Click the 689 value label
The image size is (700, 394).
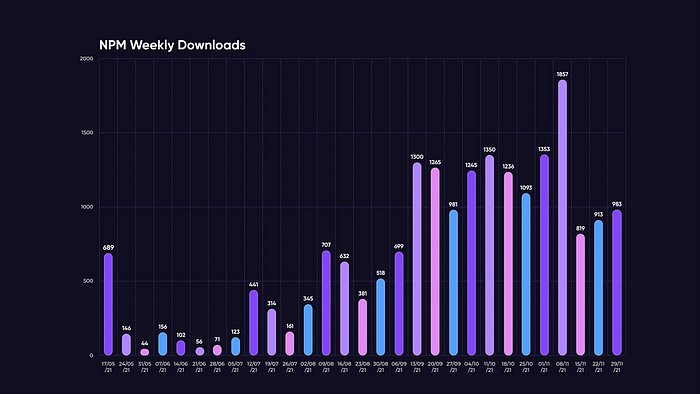(108, 248)
